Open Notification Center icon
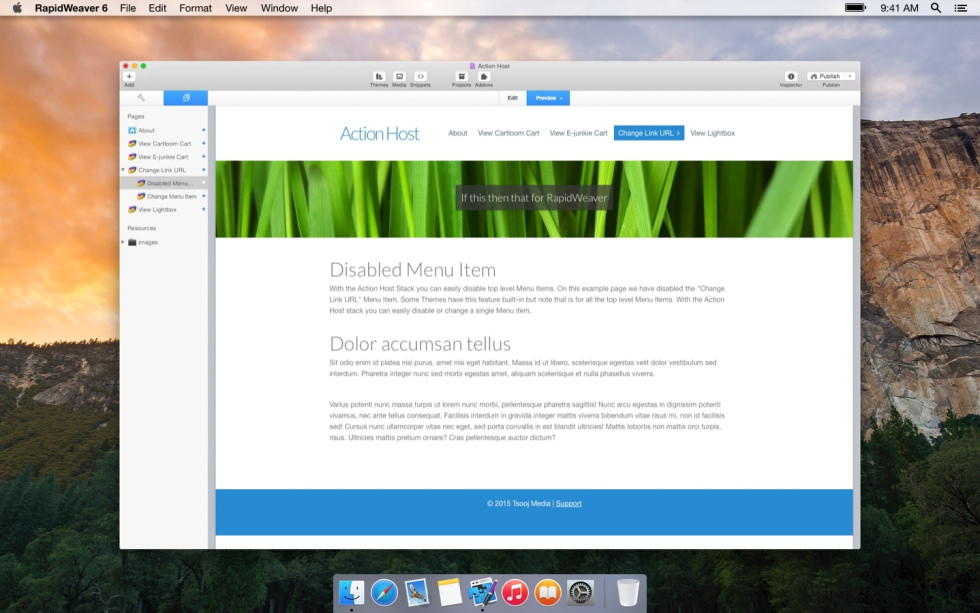The width and height of the screenshot is (980, 613). pos(961,8)
